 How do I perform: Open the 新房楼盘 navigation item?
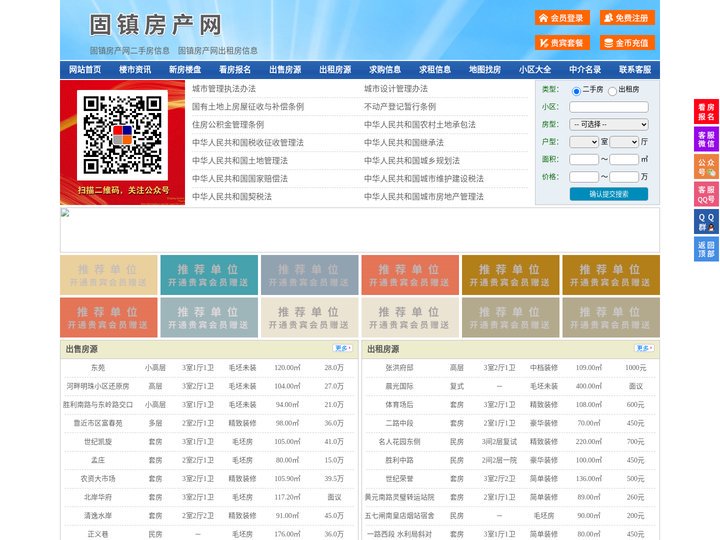(185, 70)
